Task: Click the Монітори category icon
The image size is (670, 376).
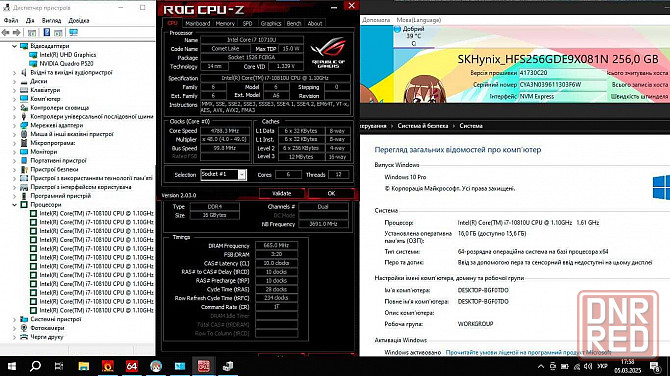Action: pos(24,152)
